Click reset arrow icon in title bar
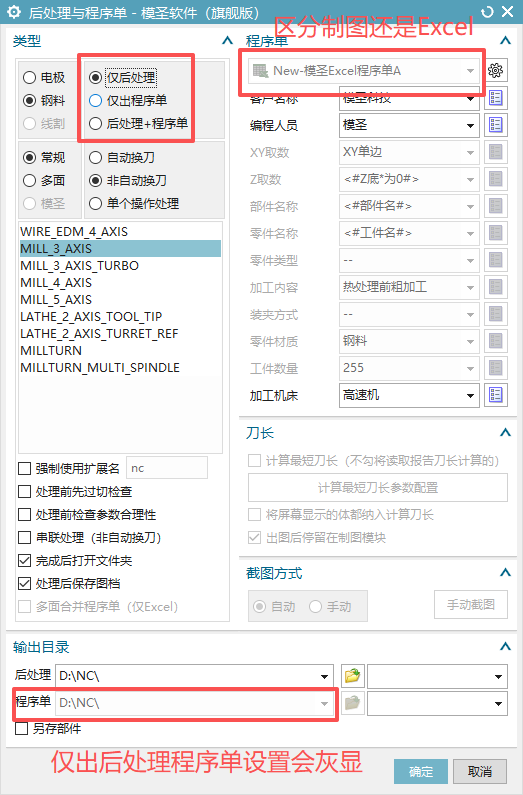This screenshot has height=795, width=523. [487, 12]
